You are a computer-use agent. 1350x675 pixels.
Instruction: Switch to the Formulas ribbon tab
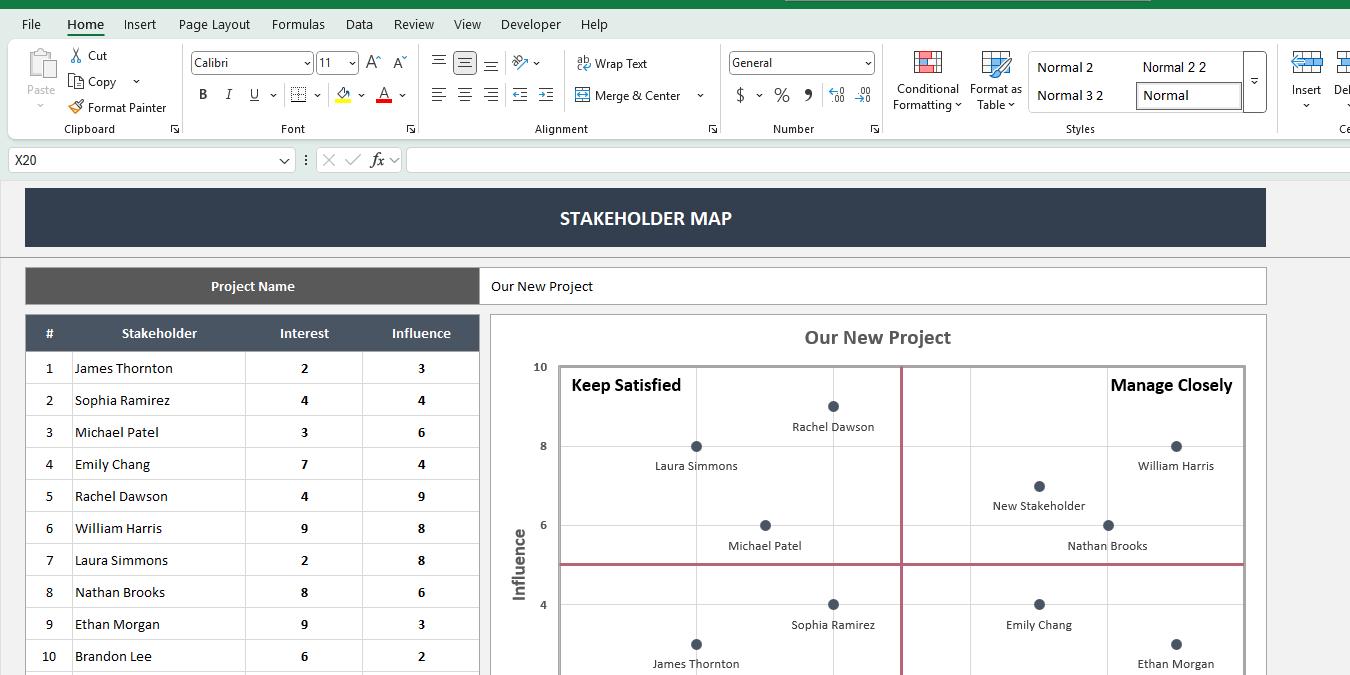click(297, 24)
